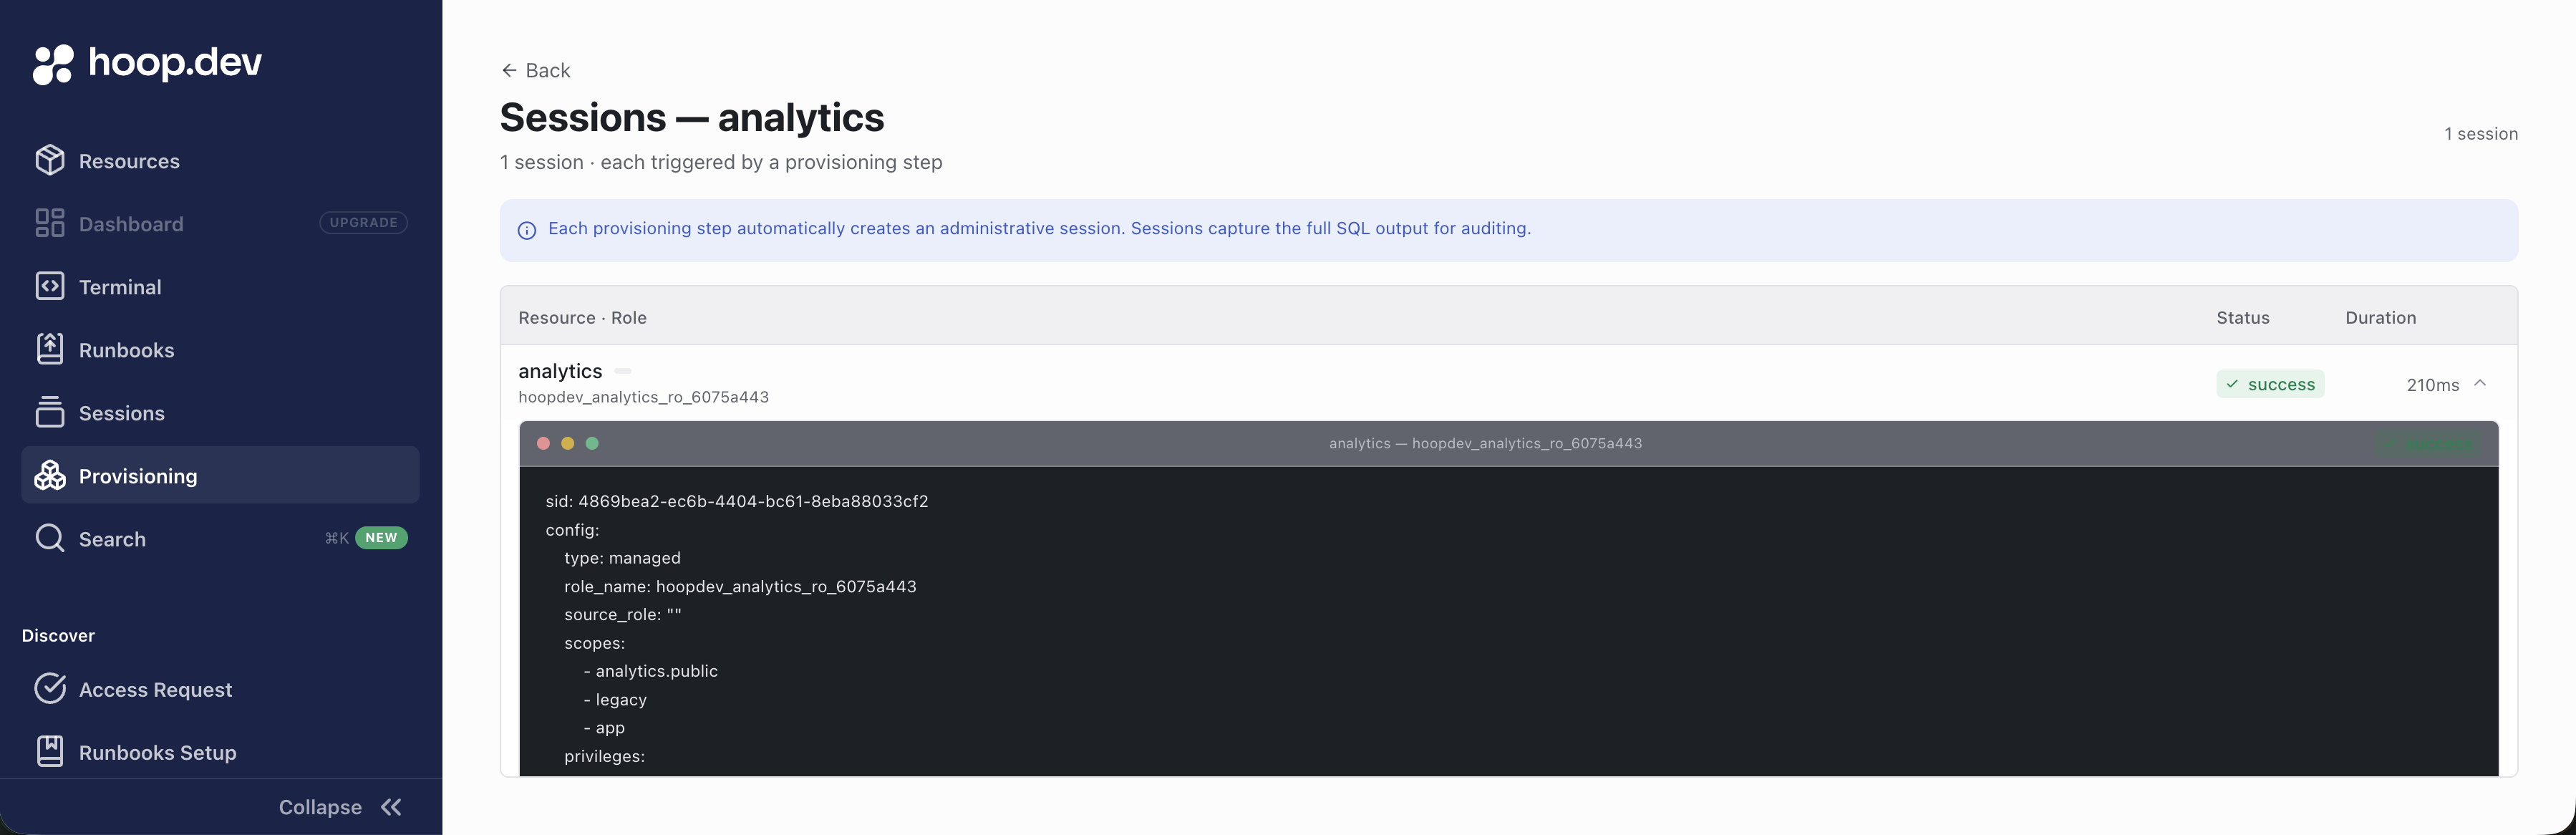Click the 'type: managed' line
This screenshot has height=835, width=2576.
pyautogui.click(x=622, y=558)
